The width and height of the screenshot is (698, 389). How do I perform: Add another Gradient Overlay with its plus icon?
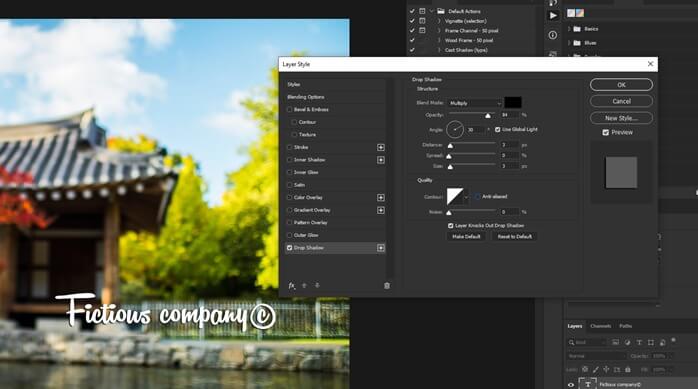click(x=381, y=210)
